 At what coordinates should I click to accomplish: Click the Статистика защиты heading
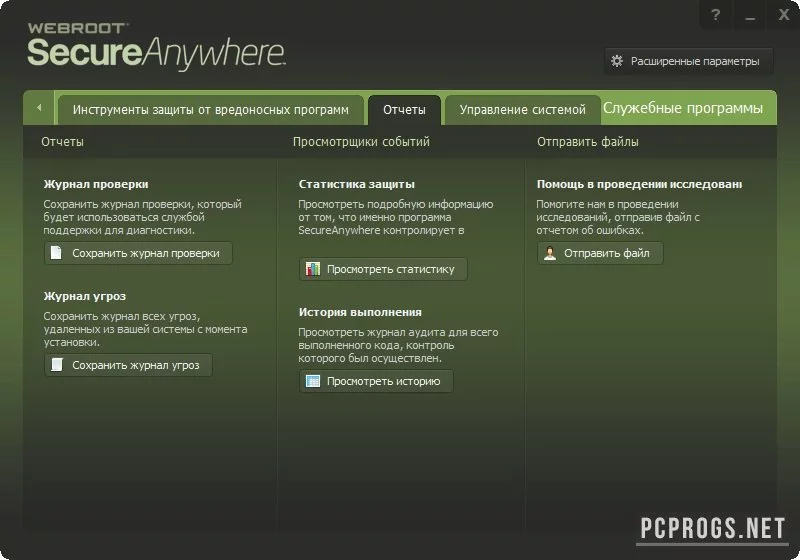(357, 184)
